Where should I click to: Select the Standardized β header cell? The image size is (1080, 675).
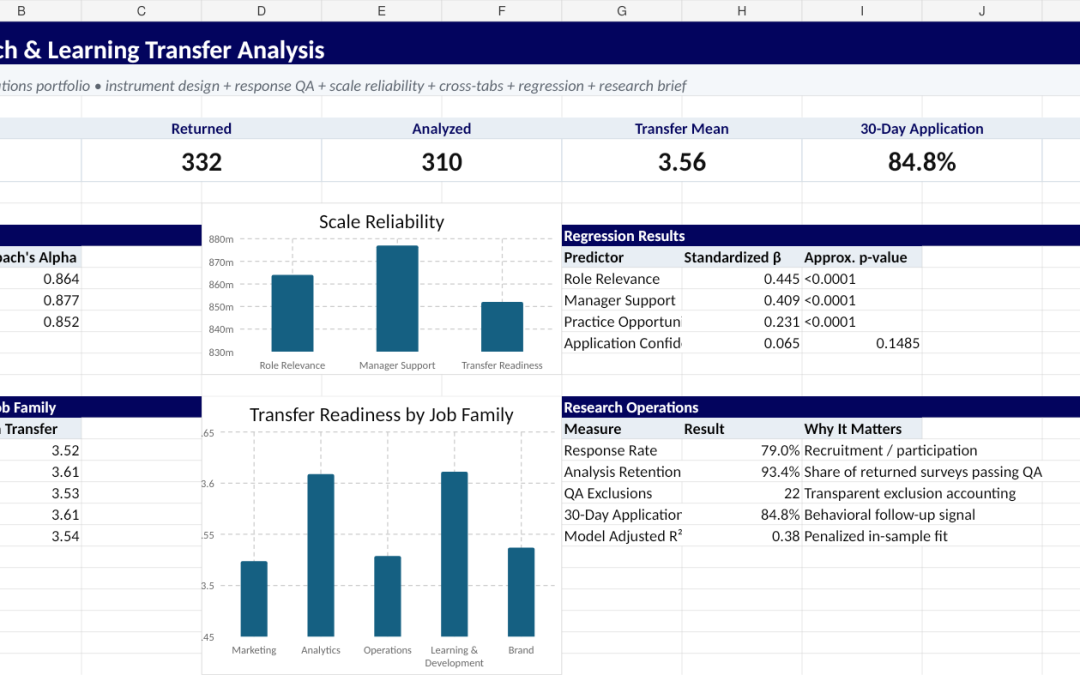[742, 258]
